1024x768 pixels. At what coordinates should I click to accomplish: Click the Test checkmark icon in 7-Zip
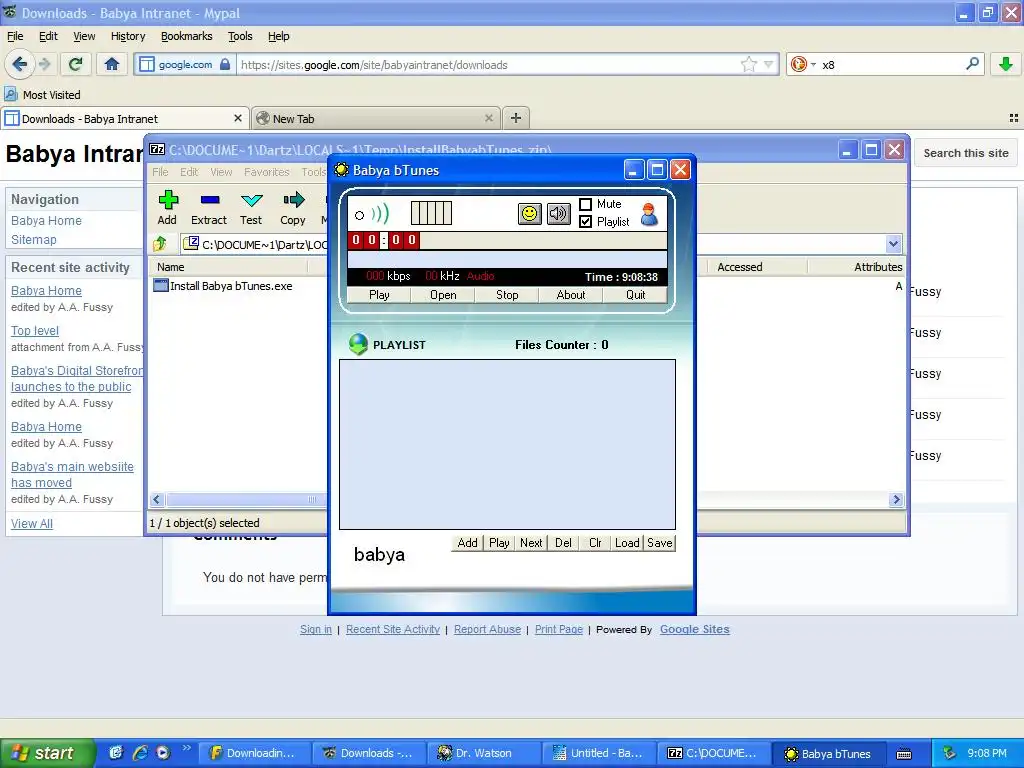tap(251, 200)
